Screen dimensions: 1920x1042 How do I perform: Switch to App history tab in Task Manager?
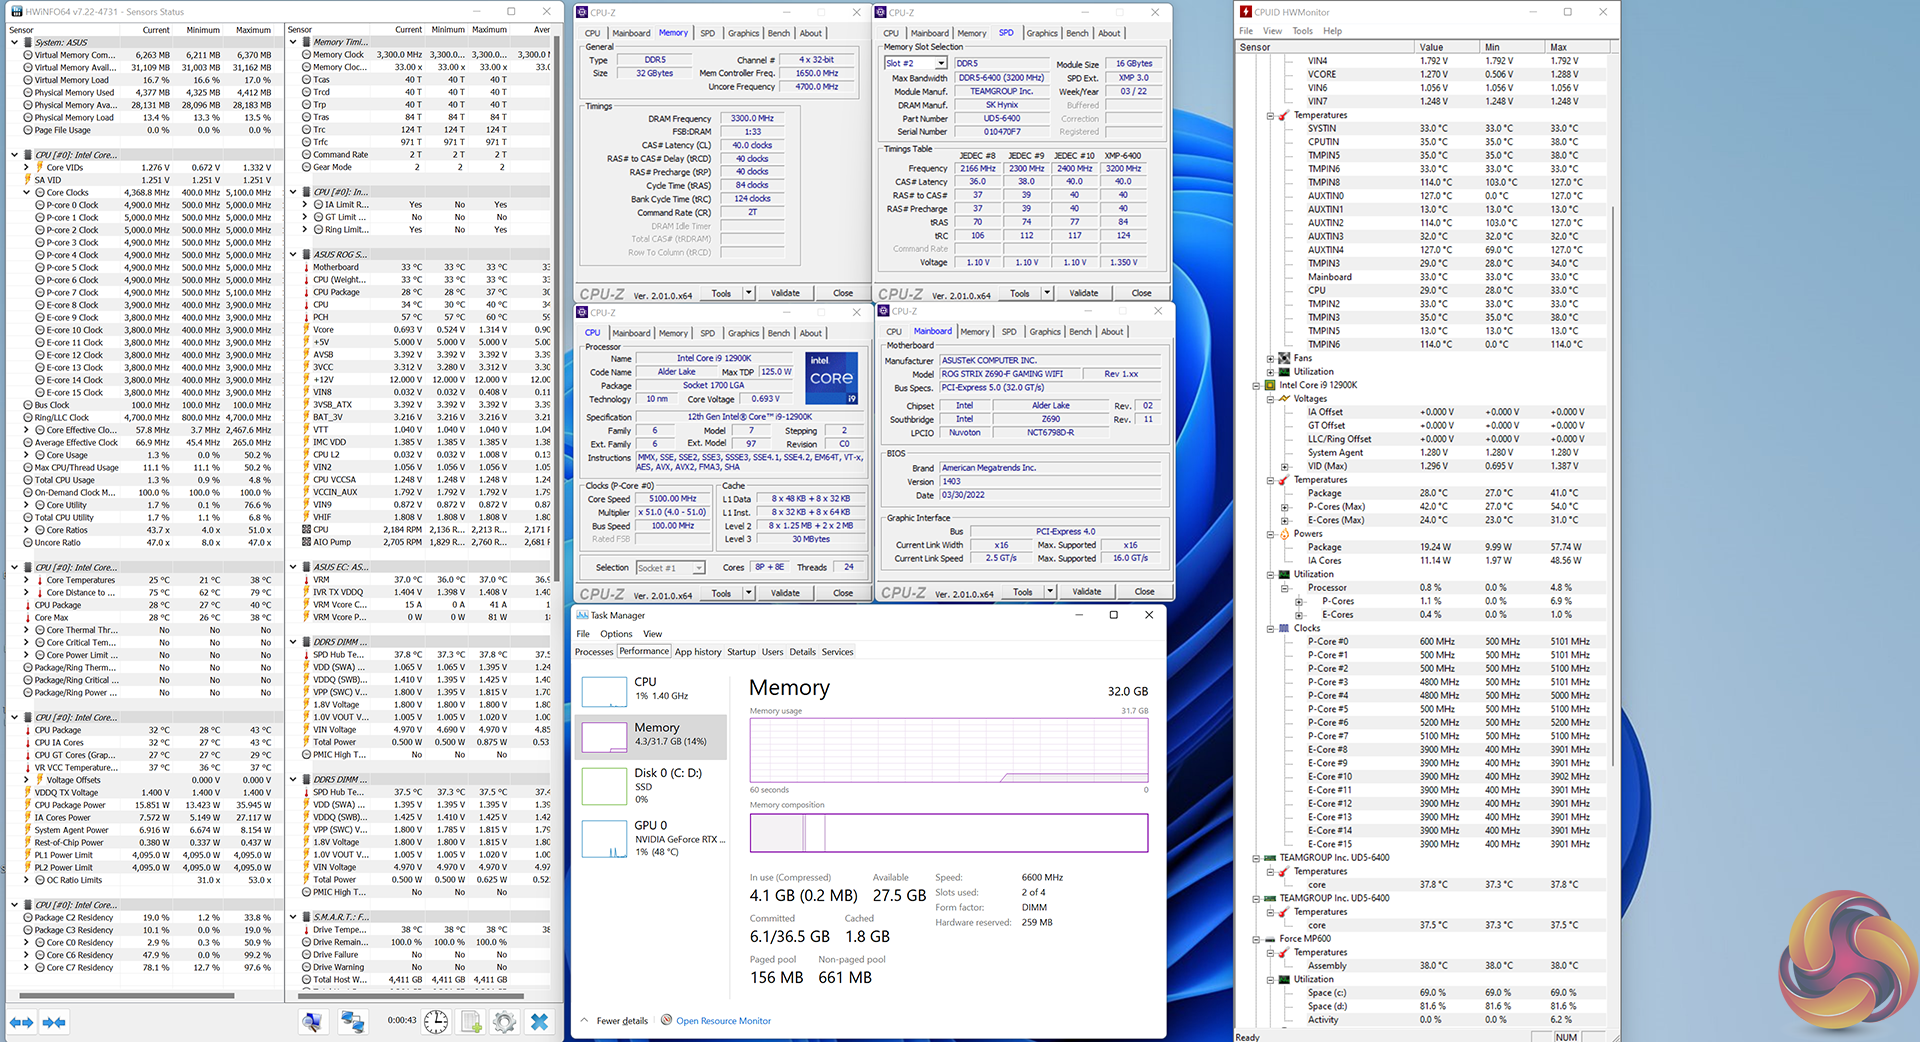(697, 652)
